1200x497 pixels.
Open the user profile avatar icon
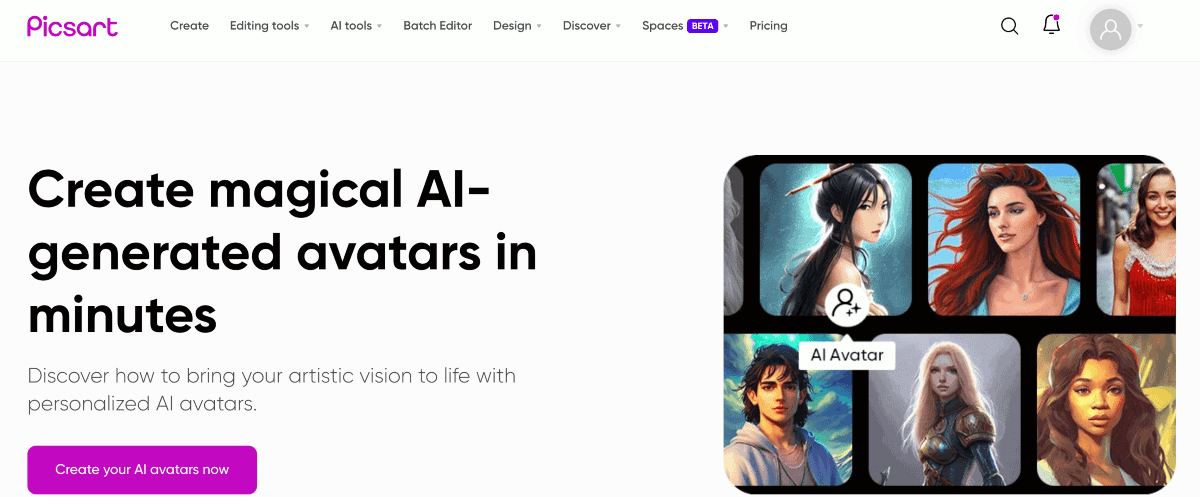click(1110, 30)
